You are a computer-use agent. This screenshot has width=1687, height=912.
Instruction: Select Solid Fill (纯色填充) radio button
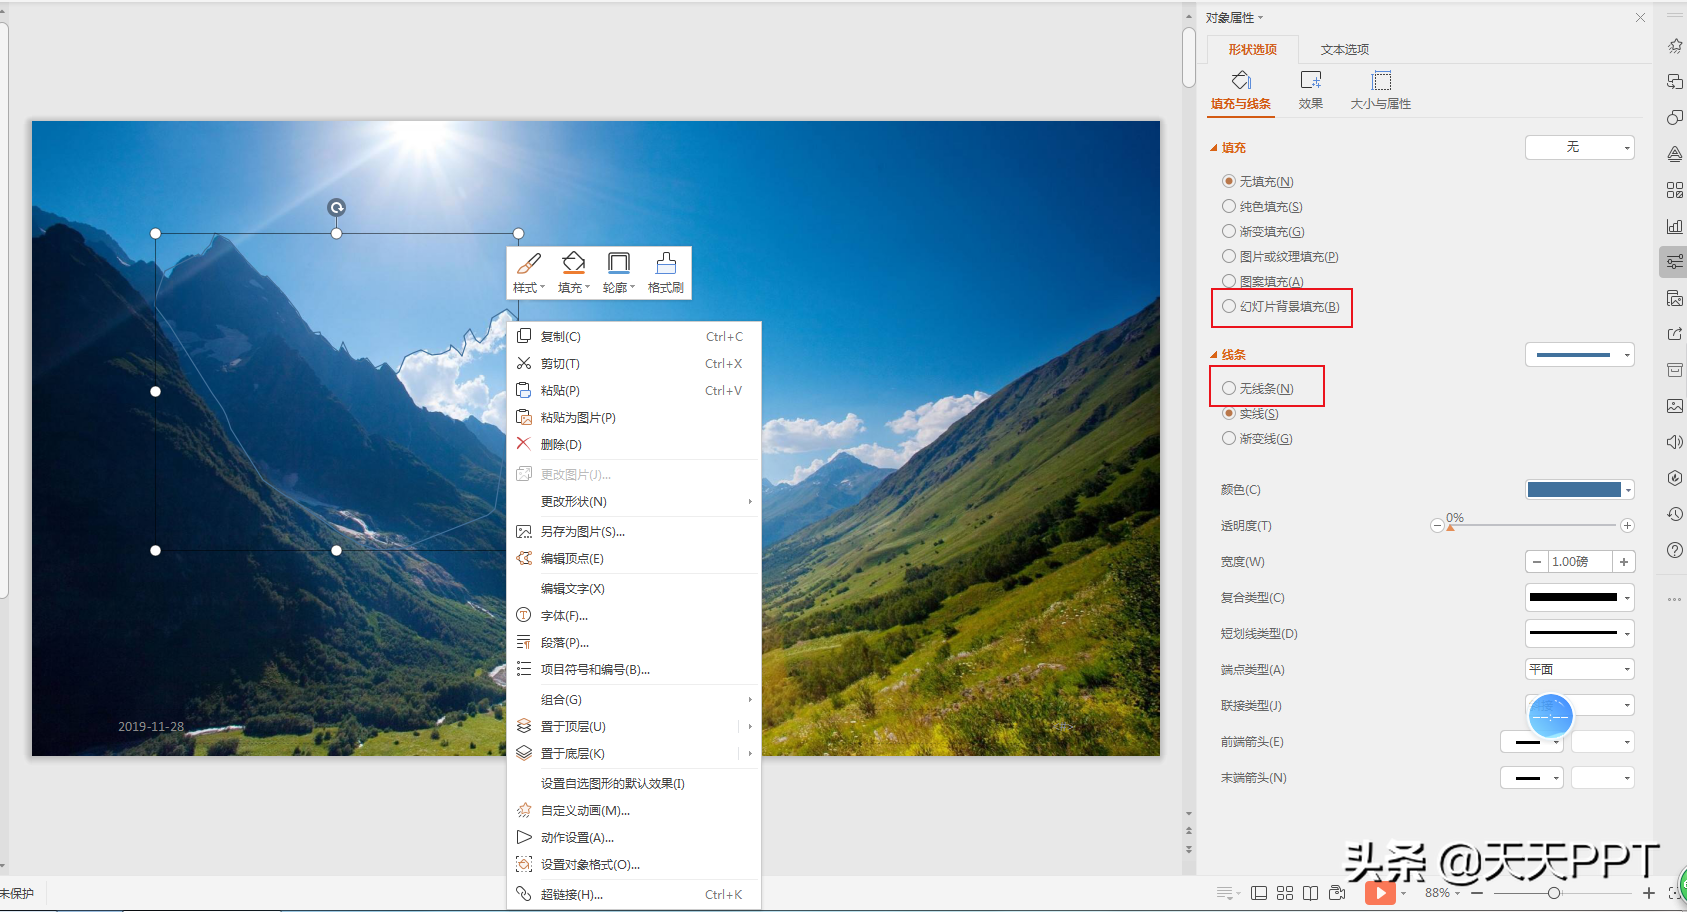point(1229,206)
